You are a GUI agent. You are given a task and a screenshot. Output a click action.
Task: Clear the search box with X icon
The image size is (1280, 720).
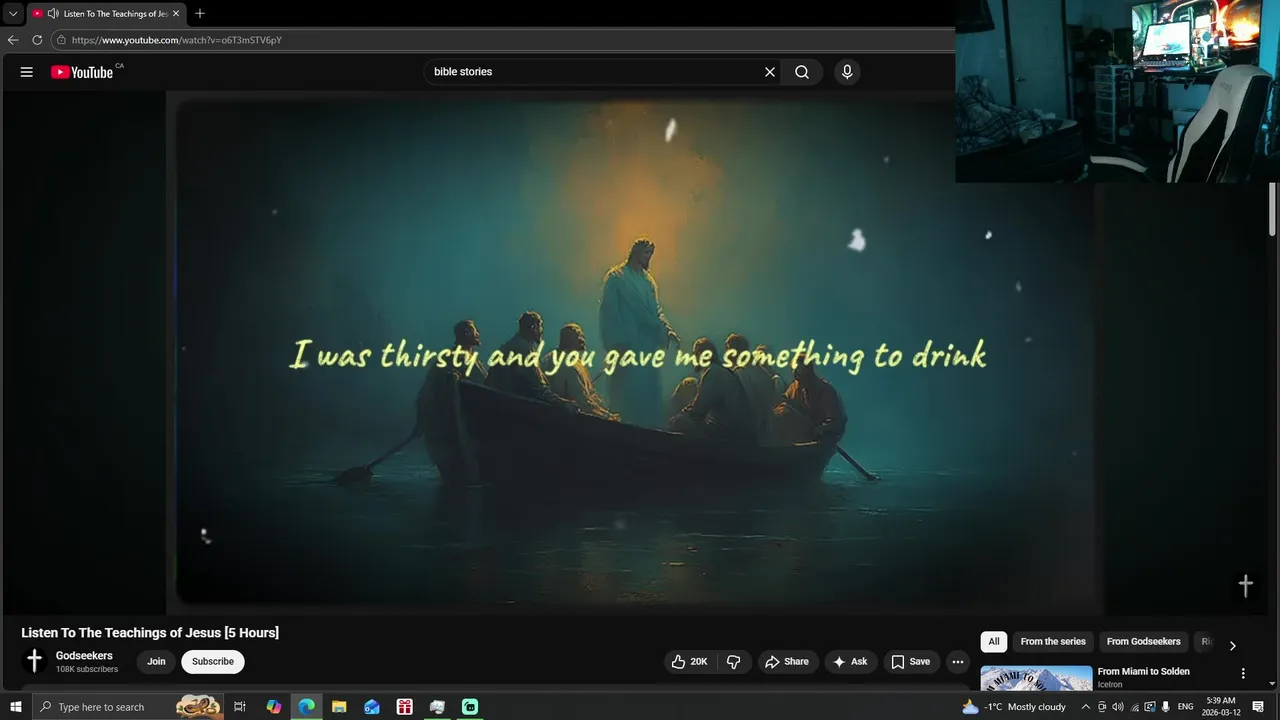pyautogui.click(x=770, y=72)
